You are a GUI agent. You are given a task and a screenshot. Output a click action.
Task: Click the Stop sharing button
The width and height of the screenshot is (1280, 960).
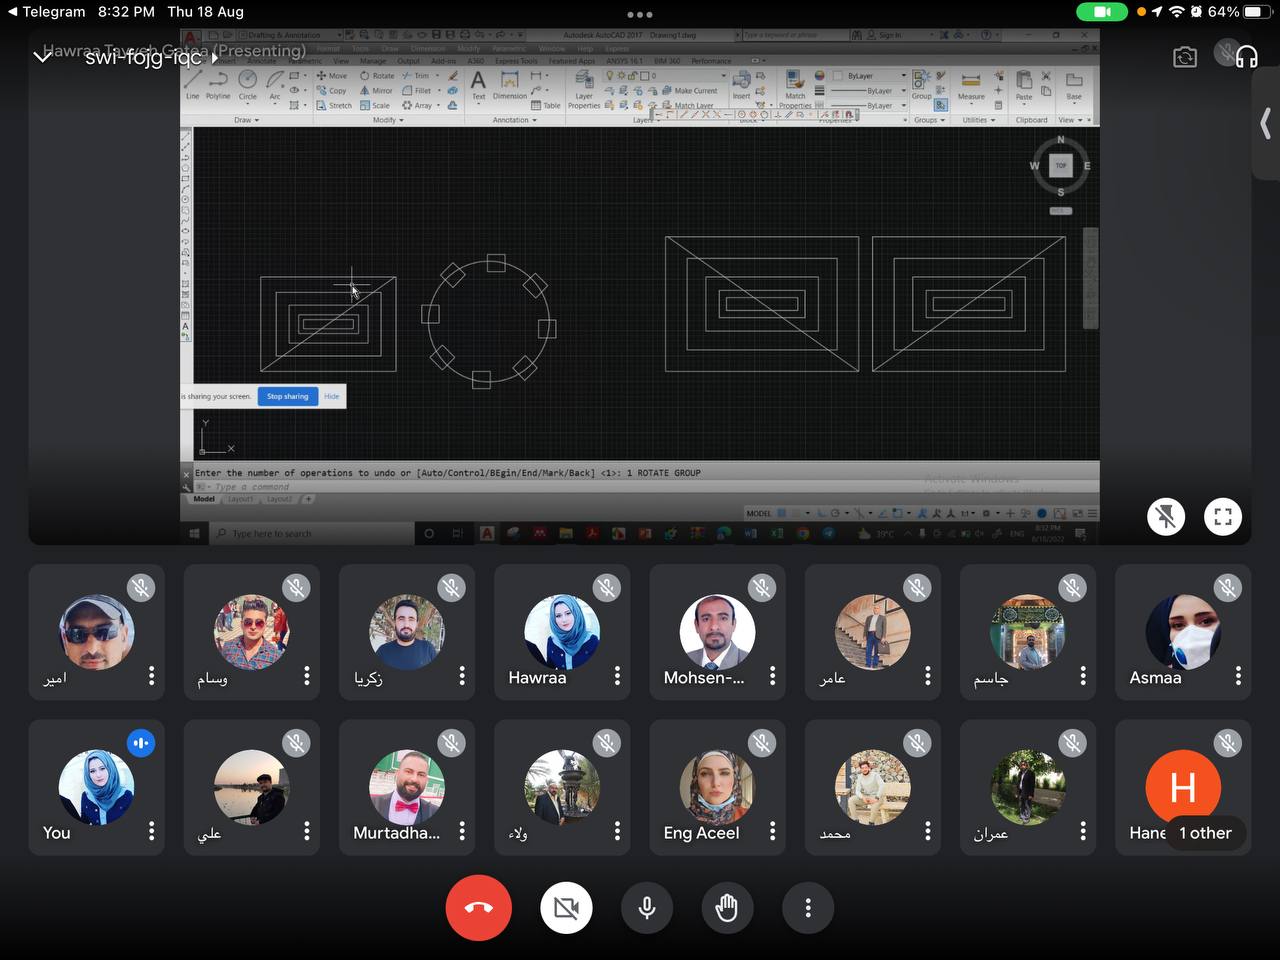[287, 396]
